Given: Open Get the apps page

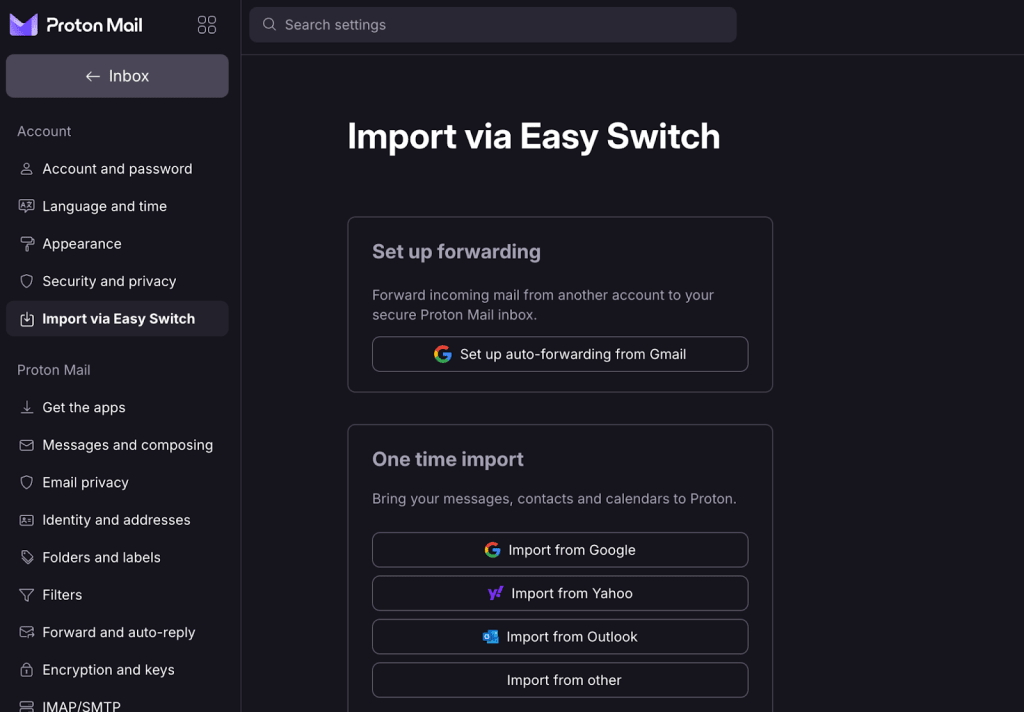Looking at the screenshot, I should click(x=118, y=408).
